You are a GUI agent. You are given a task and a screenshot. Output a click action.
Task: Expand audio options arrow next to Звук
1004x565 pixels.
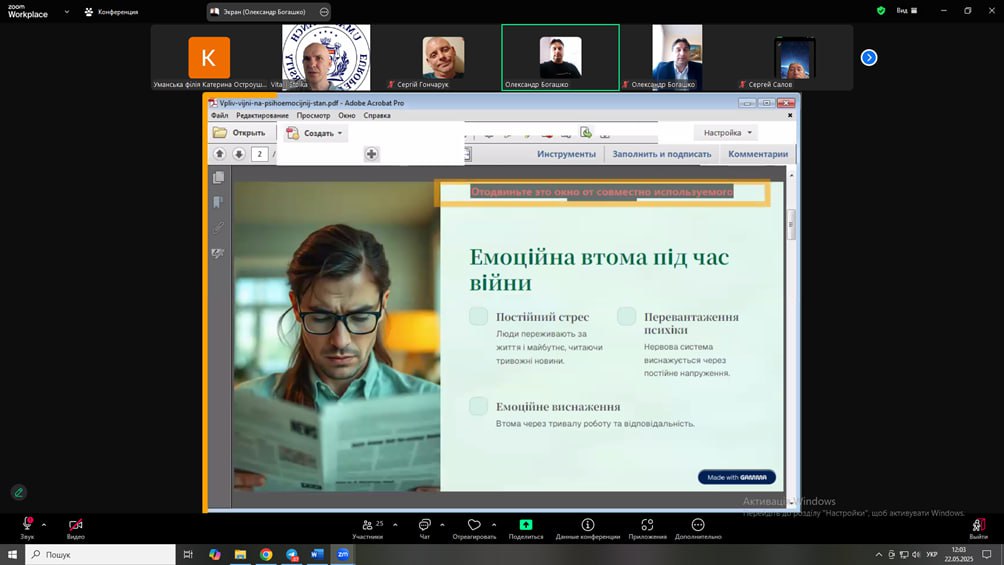point(44,524)
